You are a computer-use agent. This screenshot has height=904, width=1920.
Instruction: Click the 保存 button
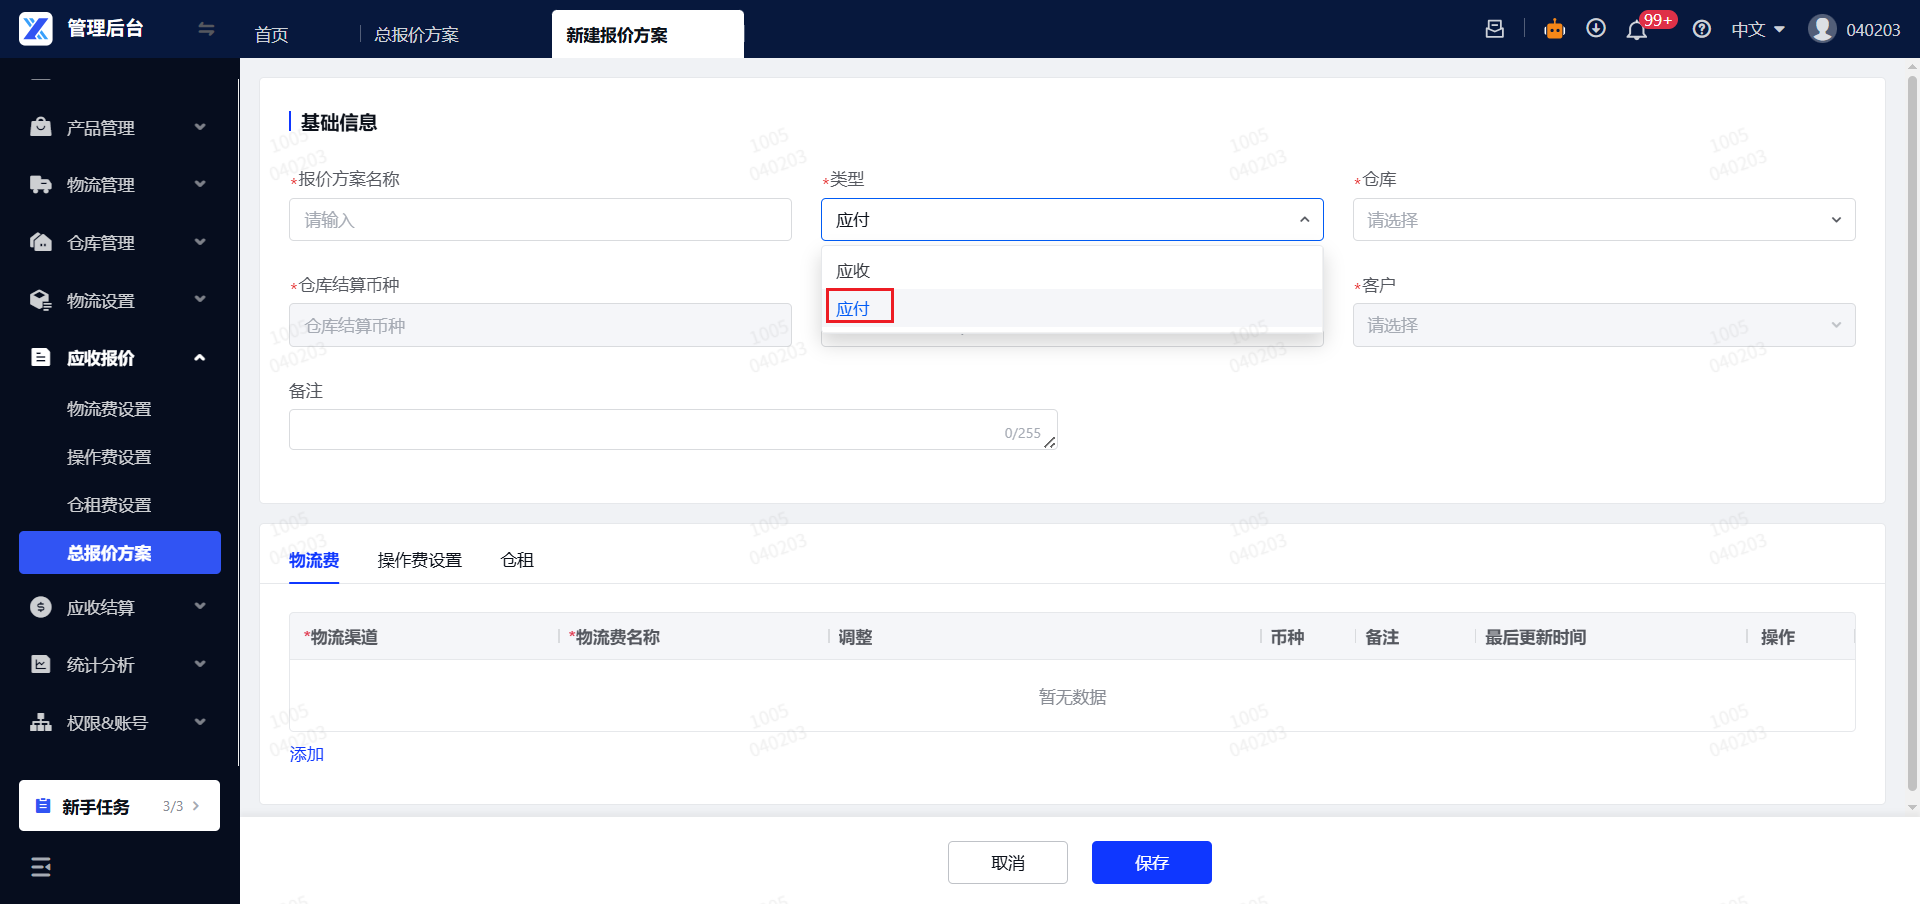[1152, 863]
